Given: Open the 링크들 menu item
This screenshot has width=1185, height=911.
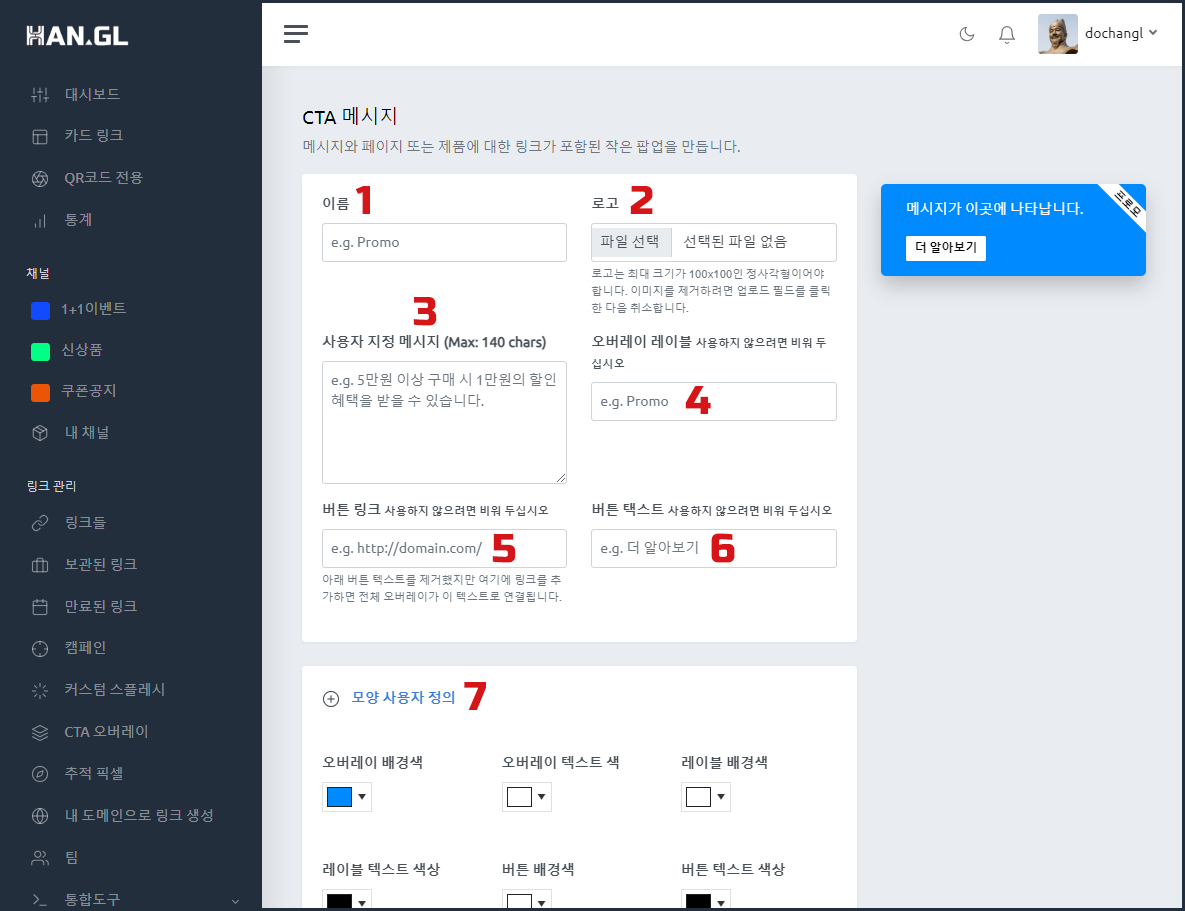Looking at the screenshot, I should [85, 522].
